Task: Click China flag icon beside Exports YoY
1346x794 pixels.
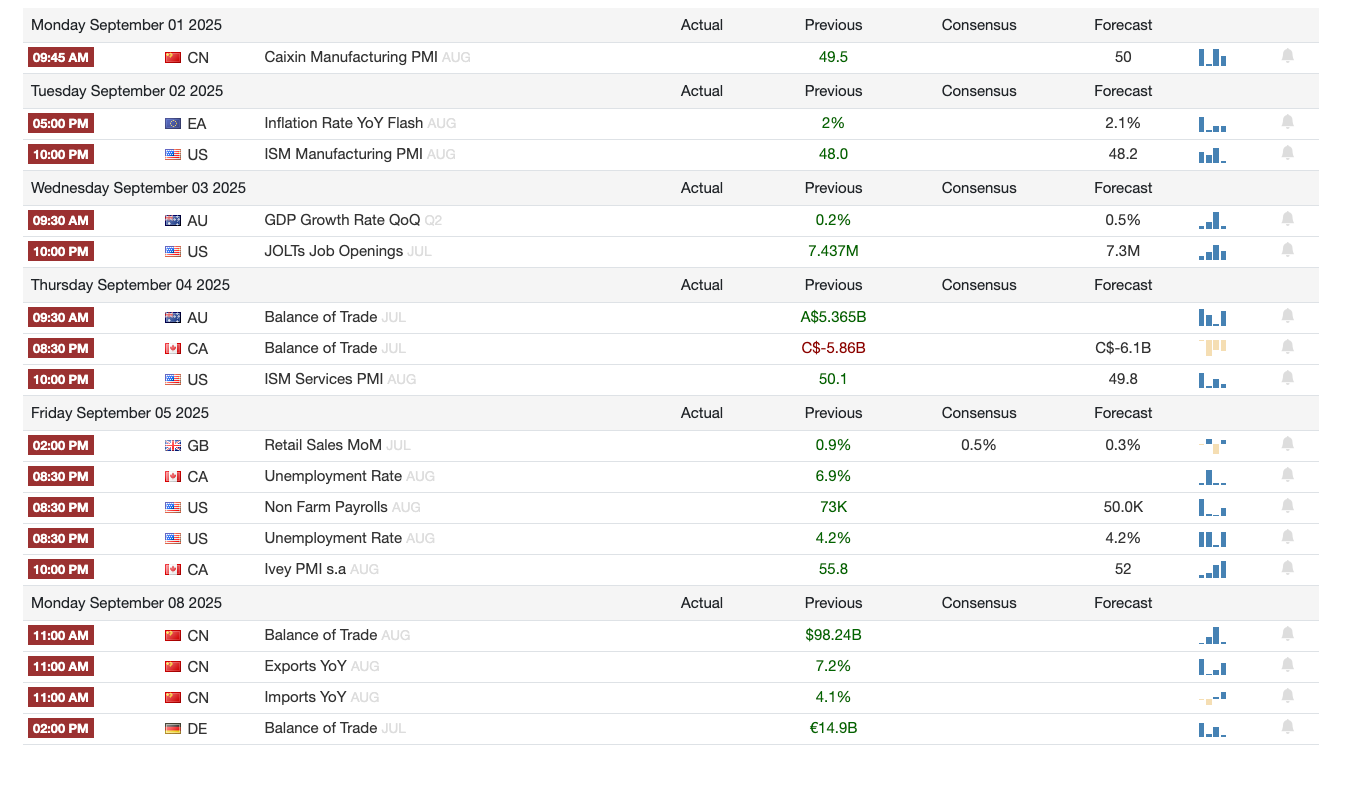Action: click(x=173, y=666)
